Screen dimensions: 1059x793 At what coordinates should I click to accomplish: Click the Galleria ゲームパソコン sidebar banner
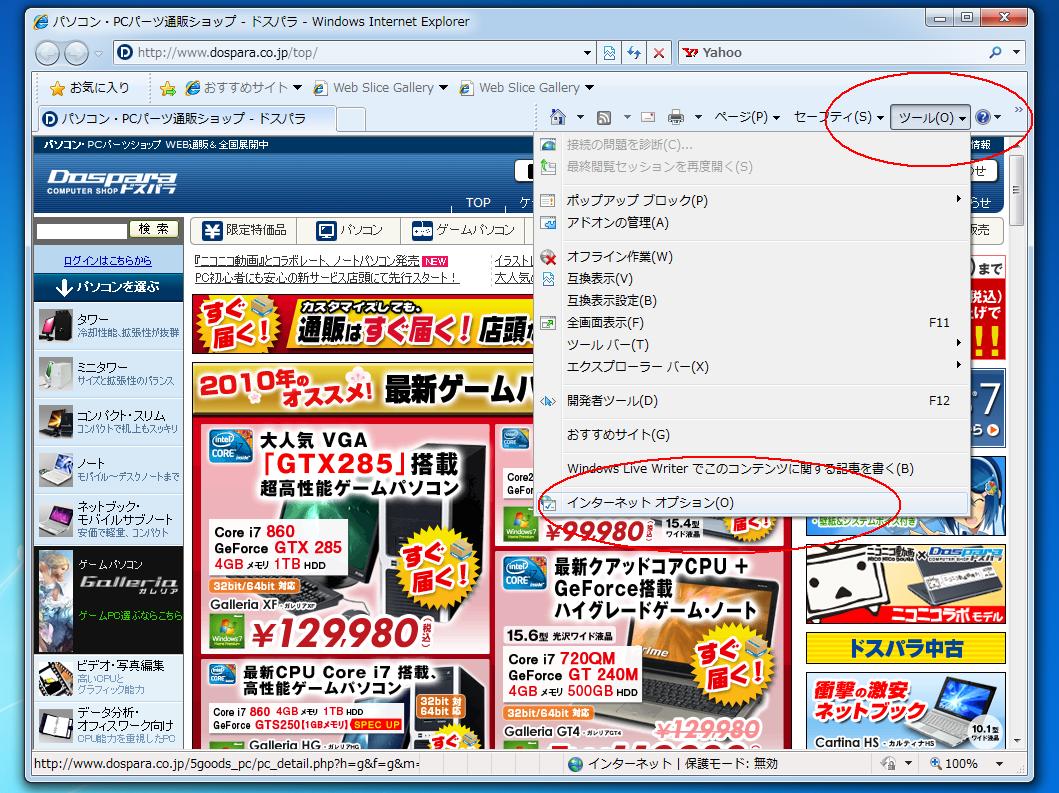click(x=109, y=599)
